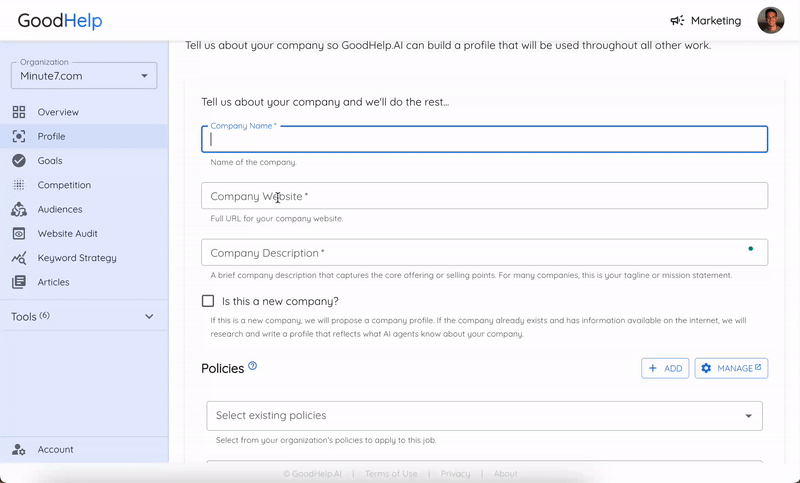800x483 pixels.
Task: Expand the Tools section chevron
Action: (149, 317)
